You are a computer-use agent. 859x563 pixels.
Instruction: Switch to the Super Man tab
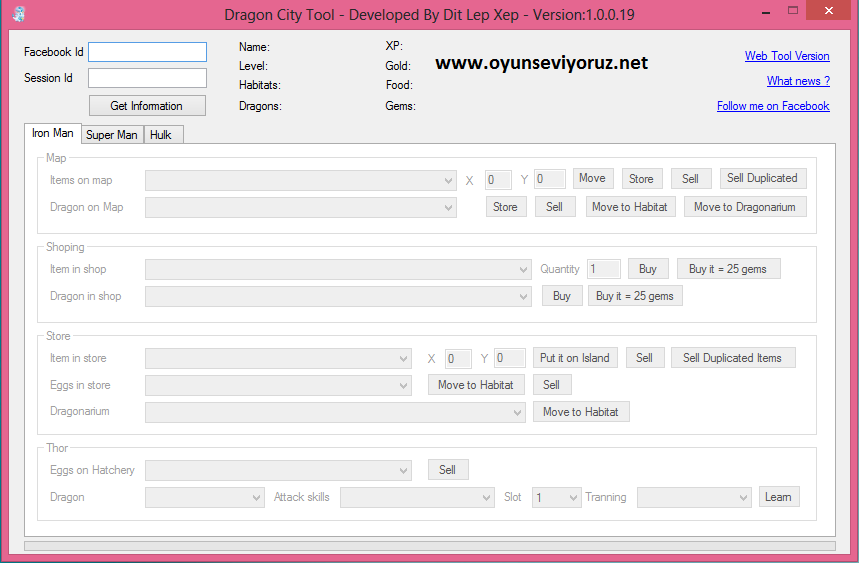pos(112,135)
